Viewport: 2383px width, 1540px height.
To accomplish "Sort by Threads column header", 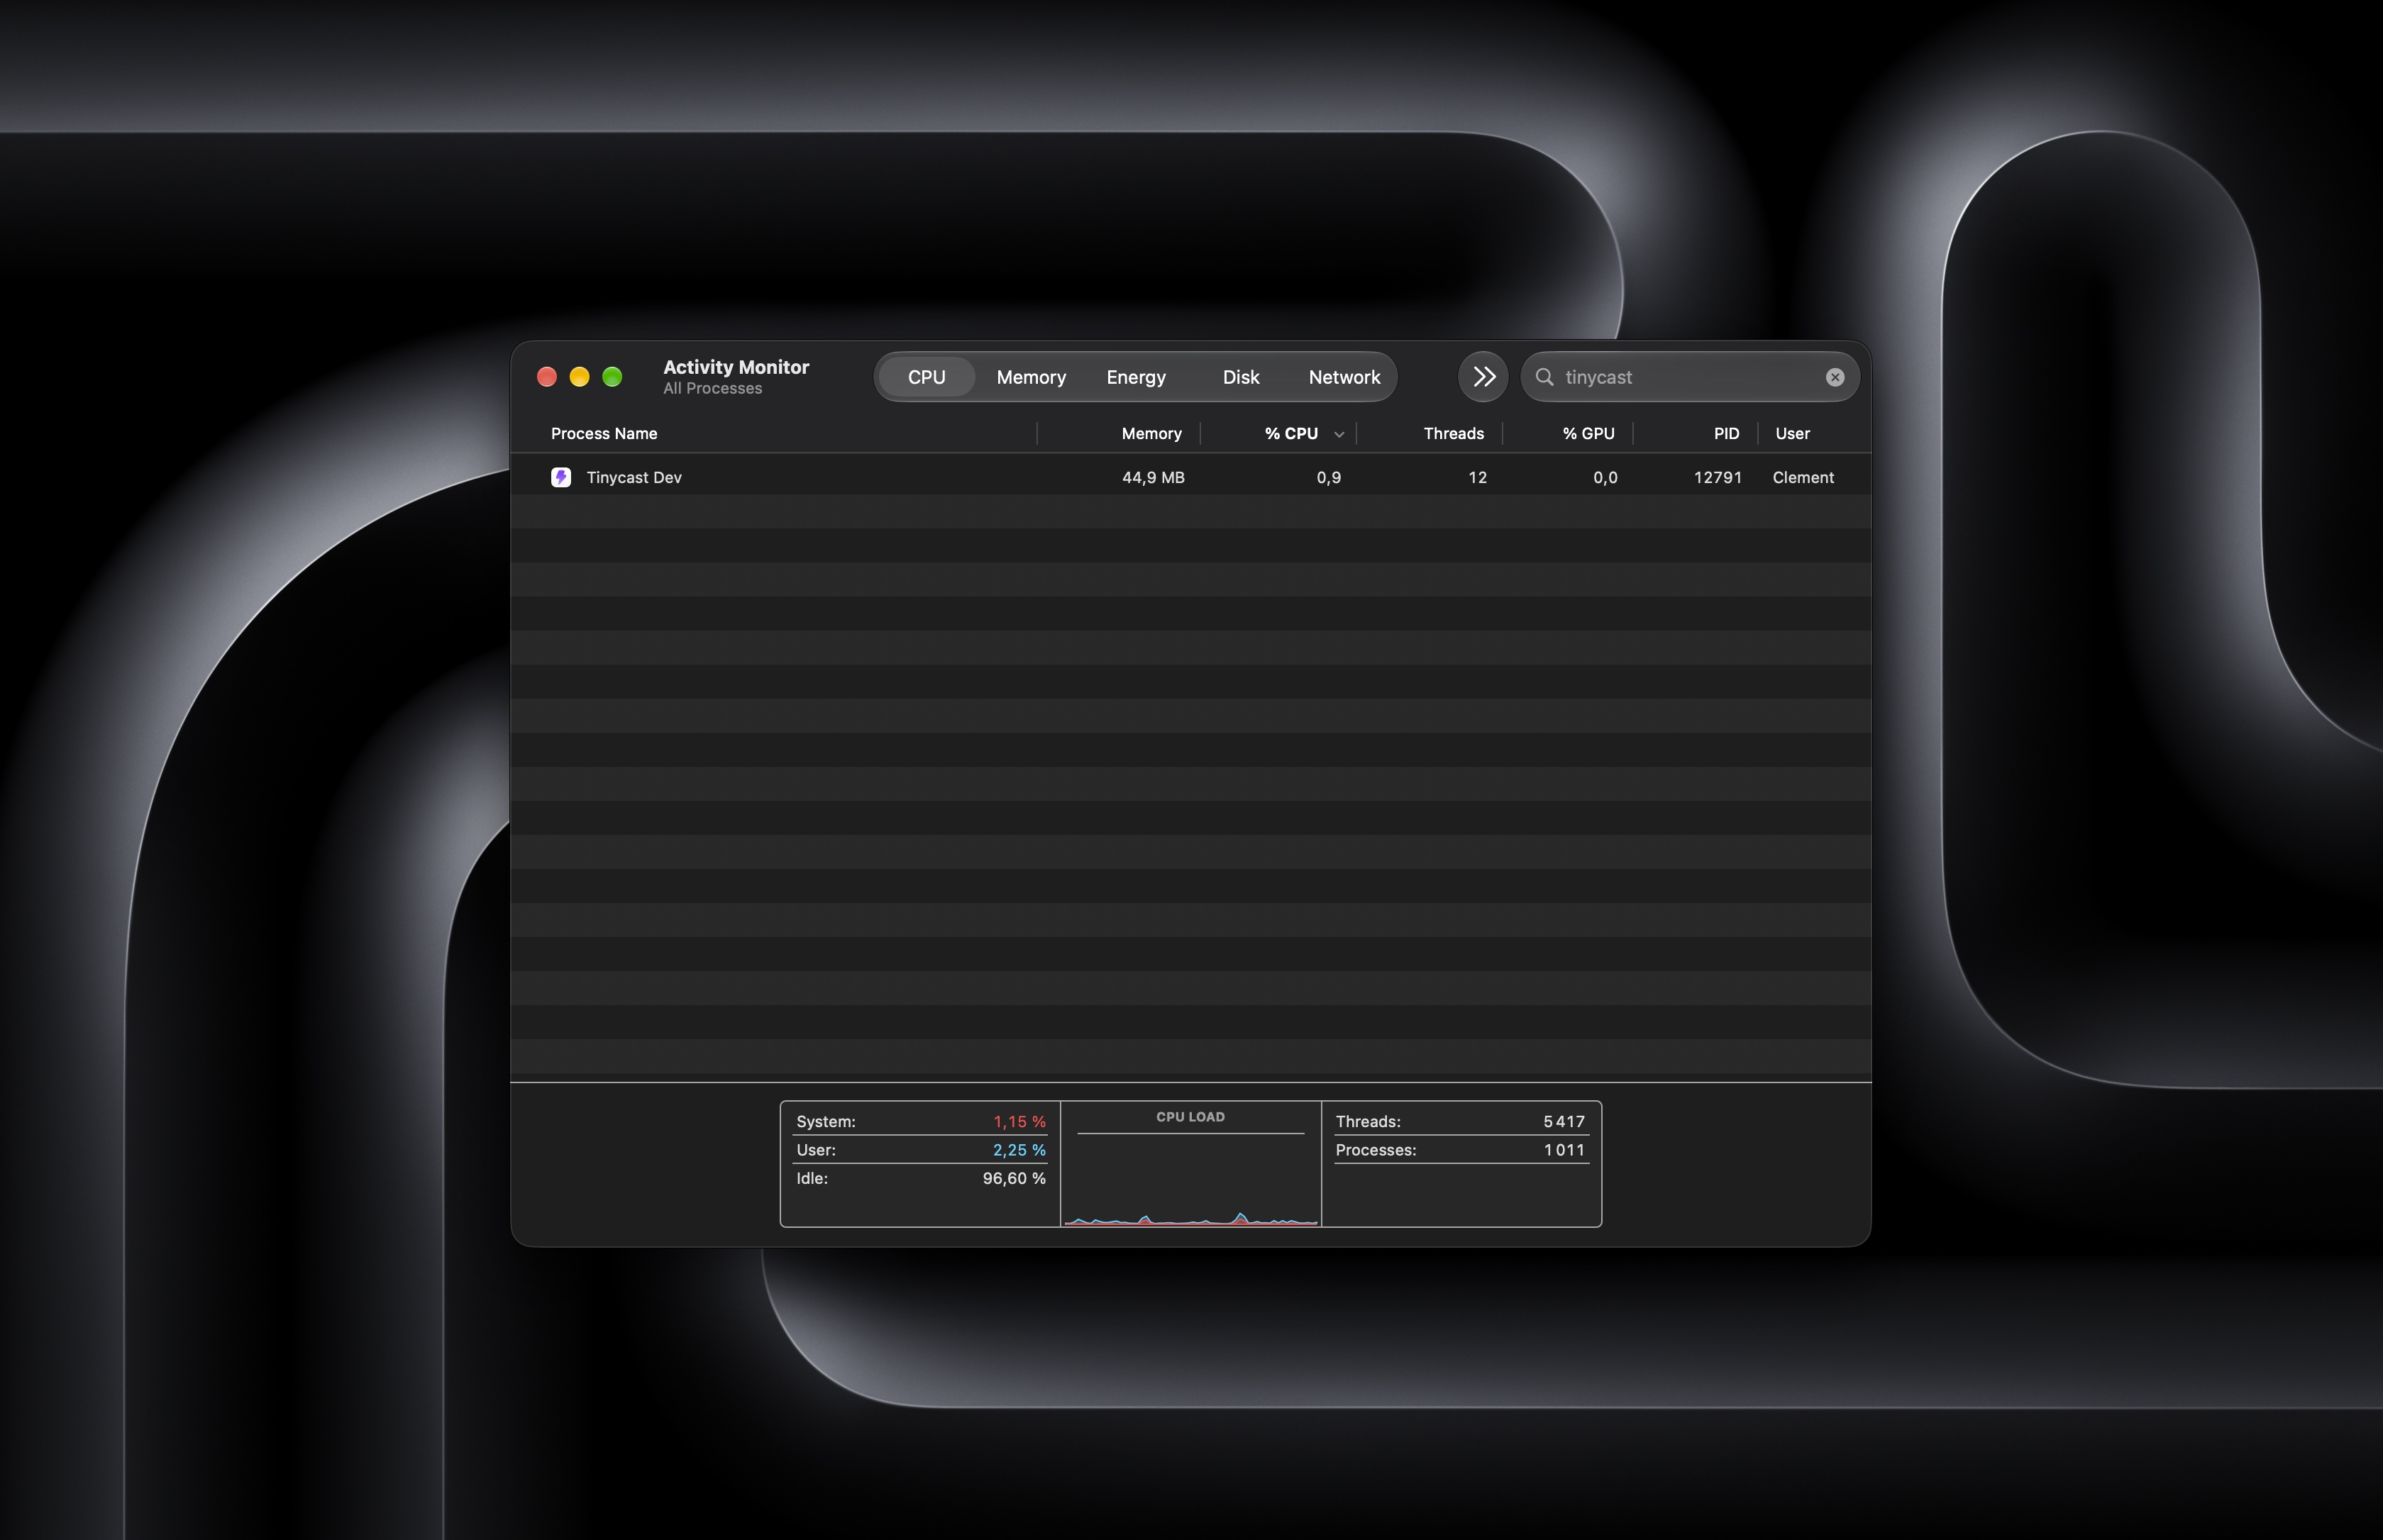I will coord(1453,433).
